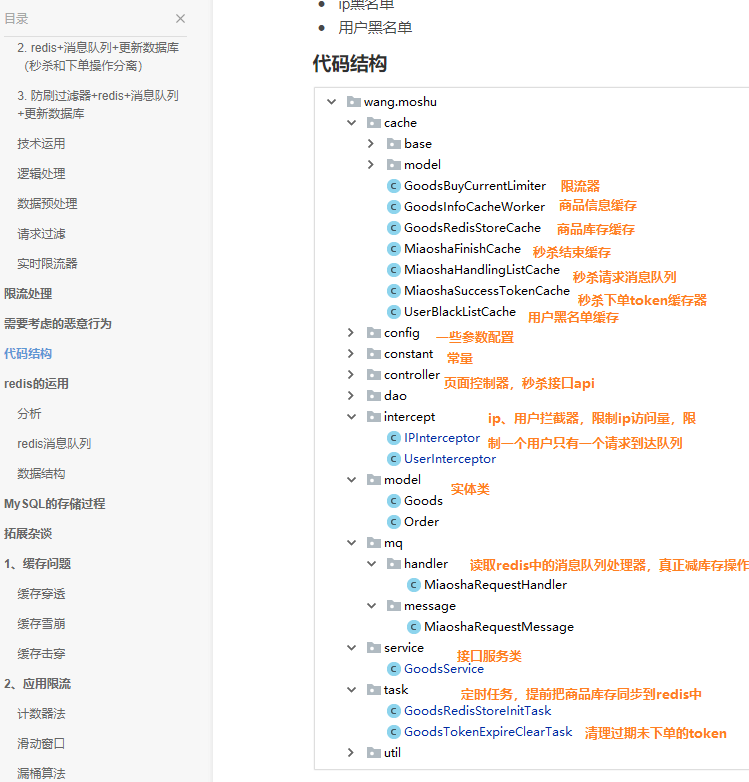
Task: Collapse the task folder chevron
Action: 352,690
